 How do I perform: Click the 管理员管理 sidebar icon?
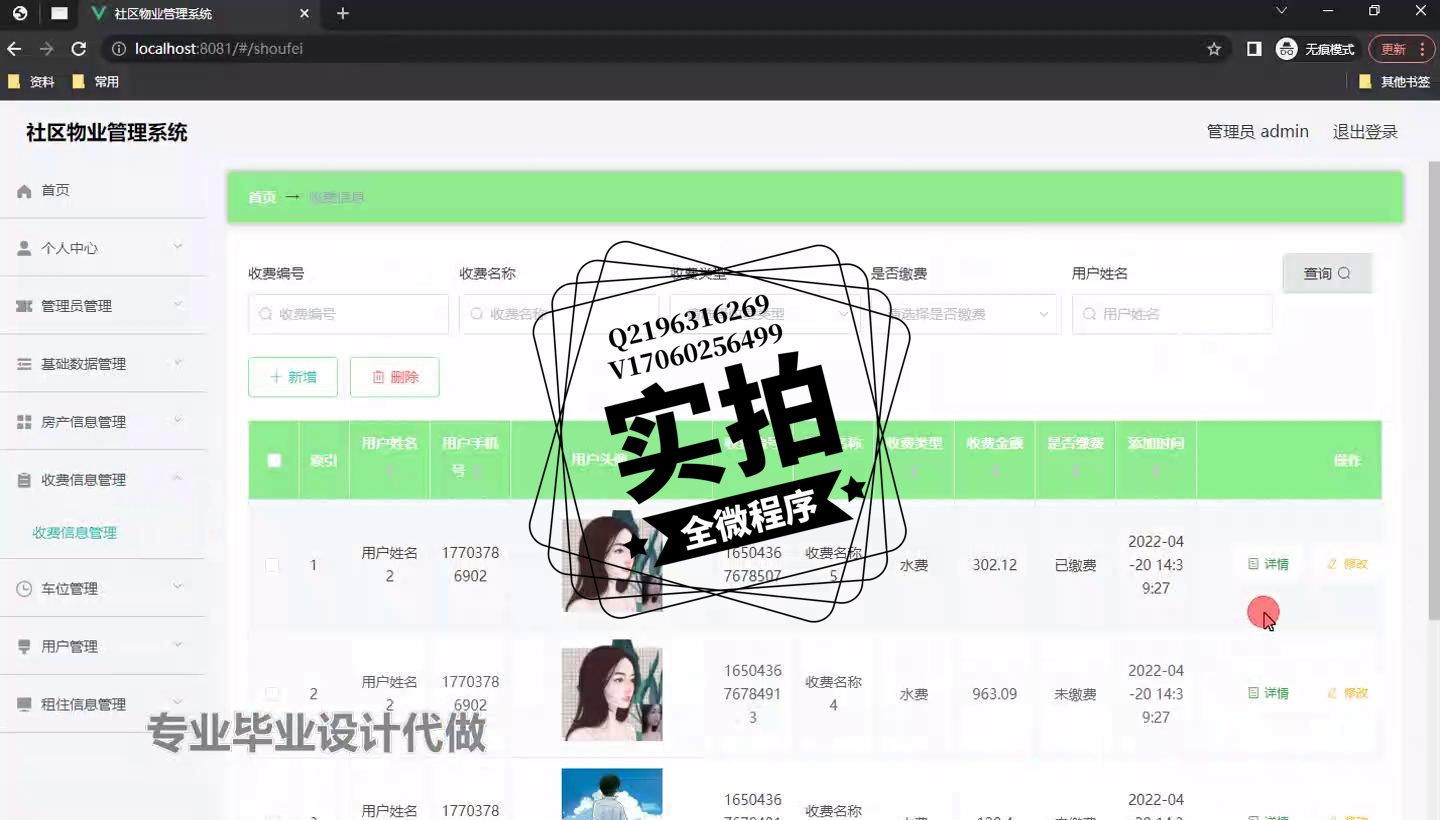[25, 306]
